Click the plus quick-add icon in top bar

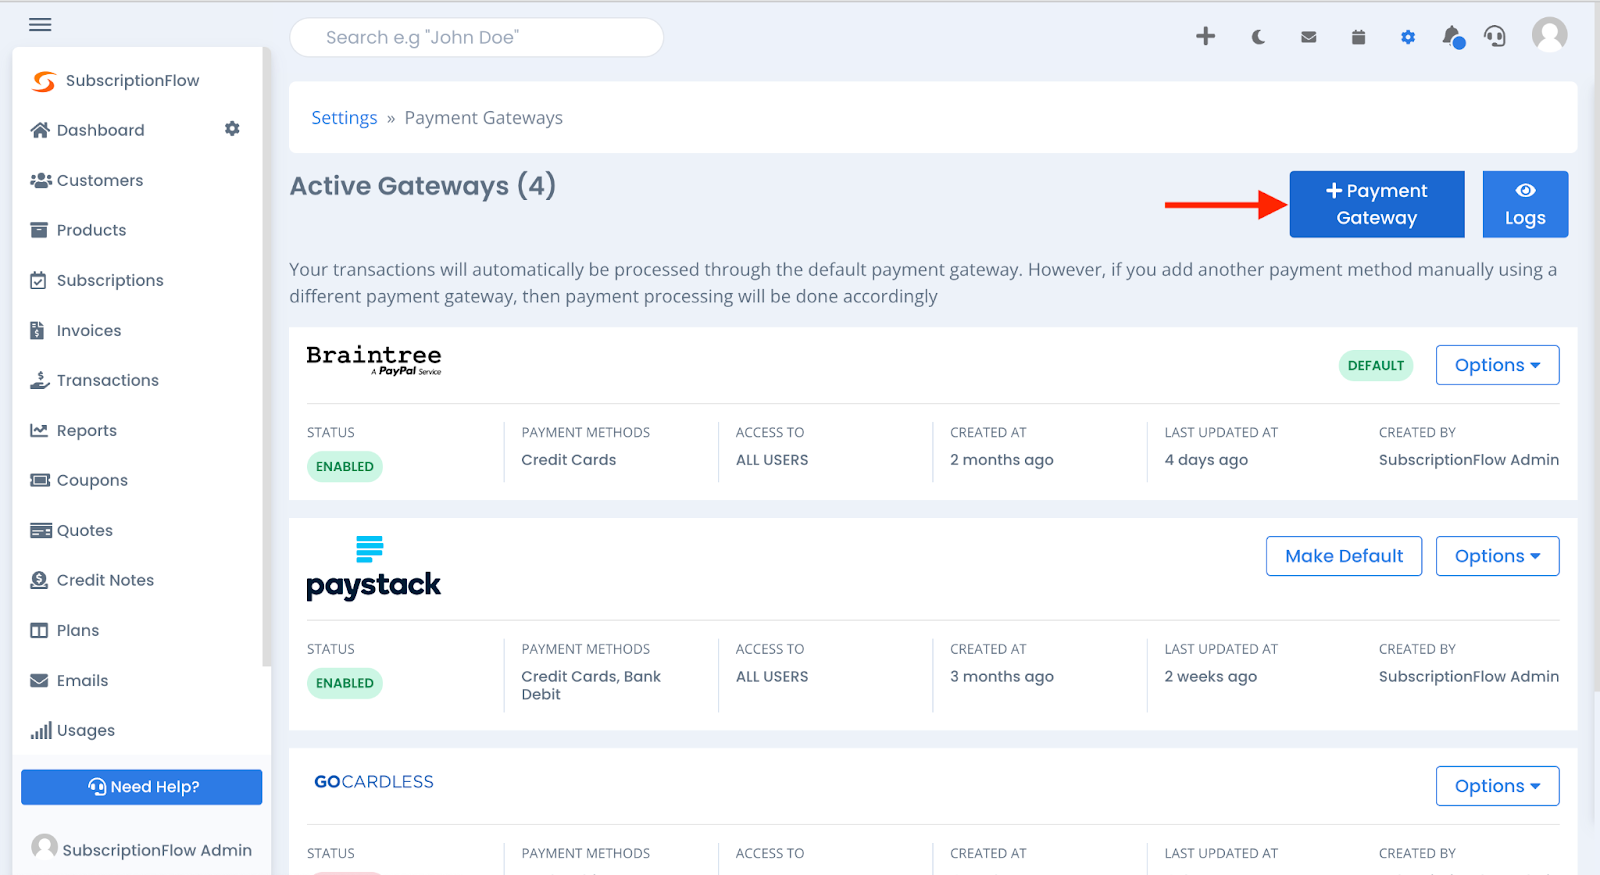click(1205, 37)
